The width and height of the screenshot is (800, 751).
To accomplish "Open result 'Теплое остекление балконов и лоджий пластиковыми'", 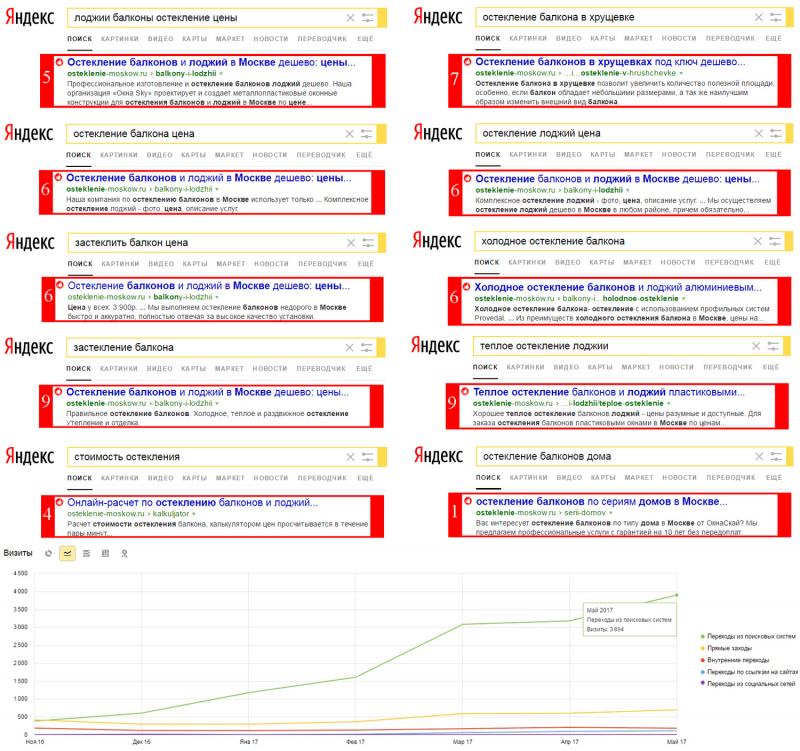I will click(x=609, y=392).
